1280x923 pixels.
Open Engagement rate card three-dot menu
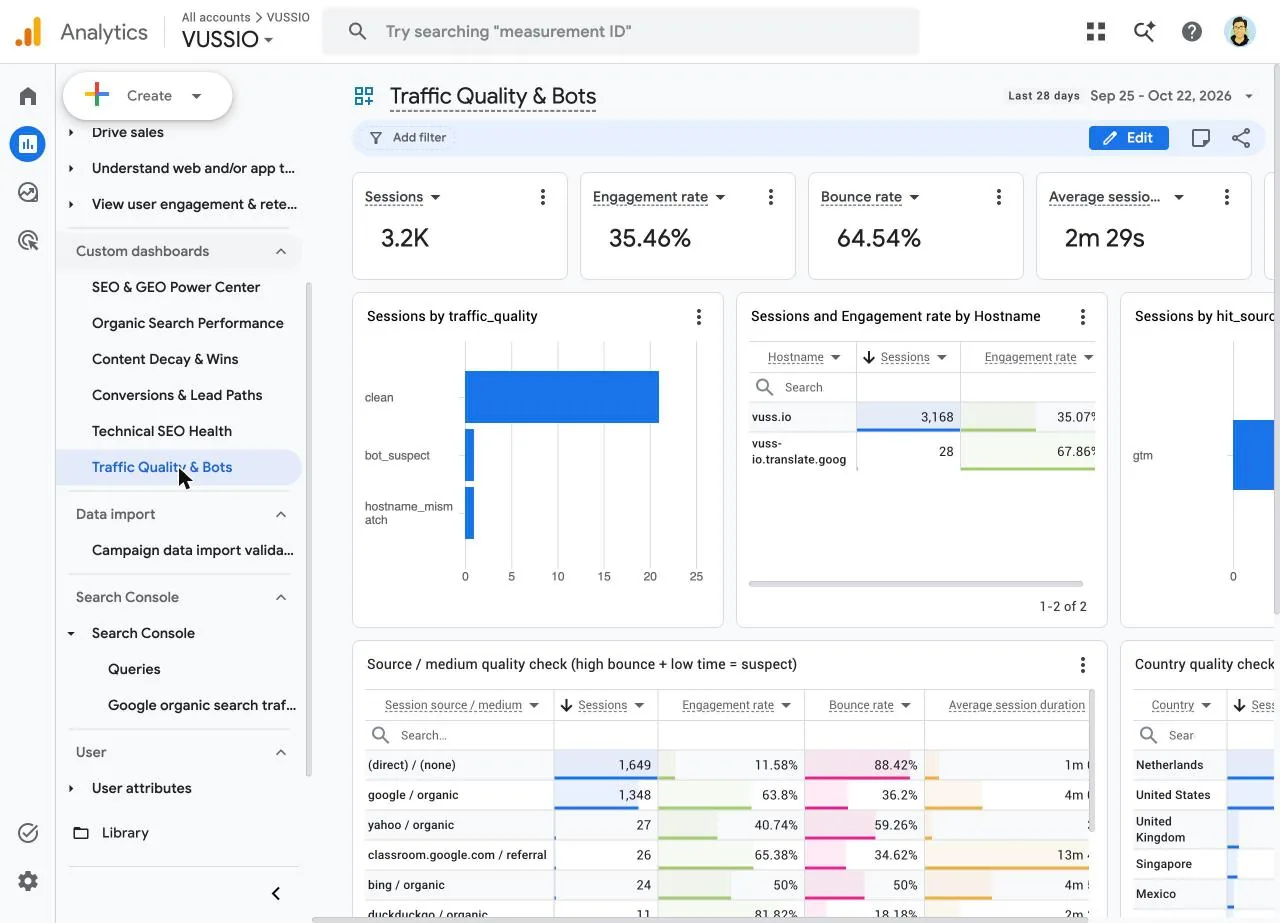click(x=771, y=197)
